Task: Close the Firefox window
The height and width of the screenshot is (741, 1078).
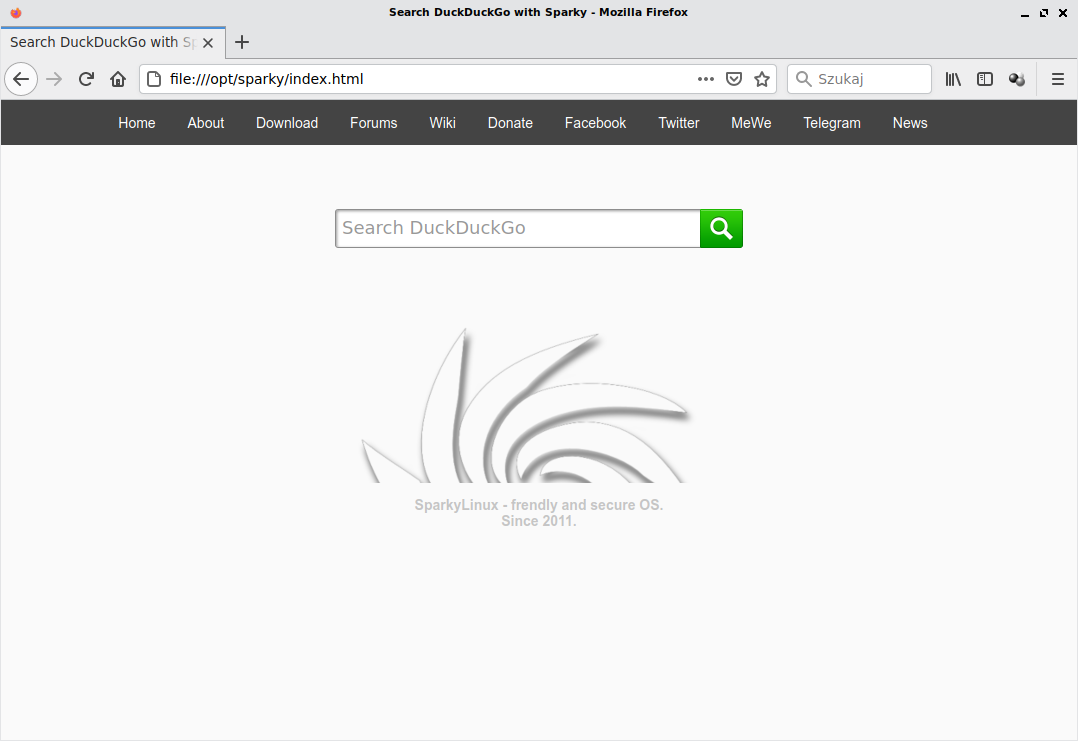Action: pyautogui.click(x=1063, y=12)
